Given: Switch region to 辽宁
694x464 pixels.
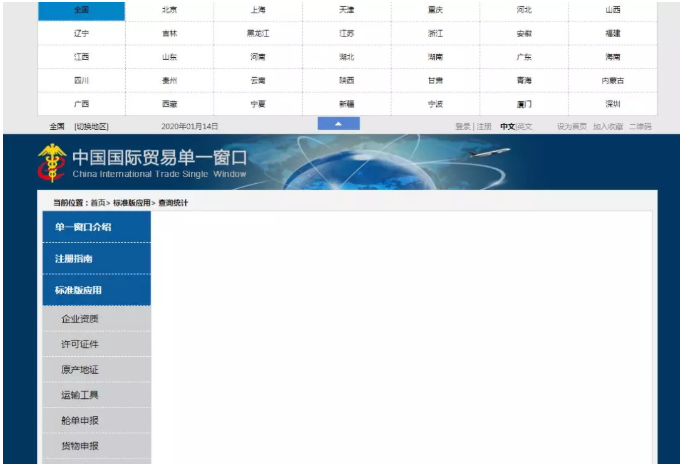Looking at the screenshot, I should 81,33.
